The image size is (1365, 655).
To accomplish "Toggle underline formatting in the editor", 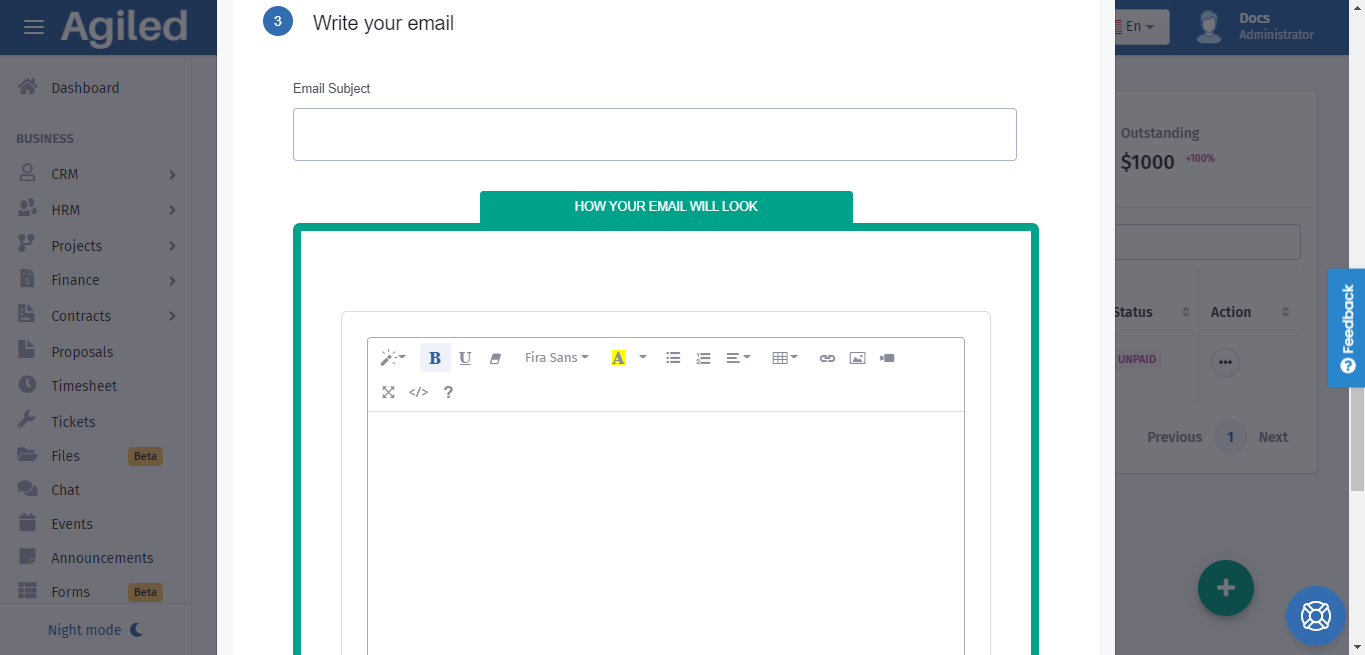I will point(465,358).
